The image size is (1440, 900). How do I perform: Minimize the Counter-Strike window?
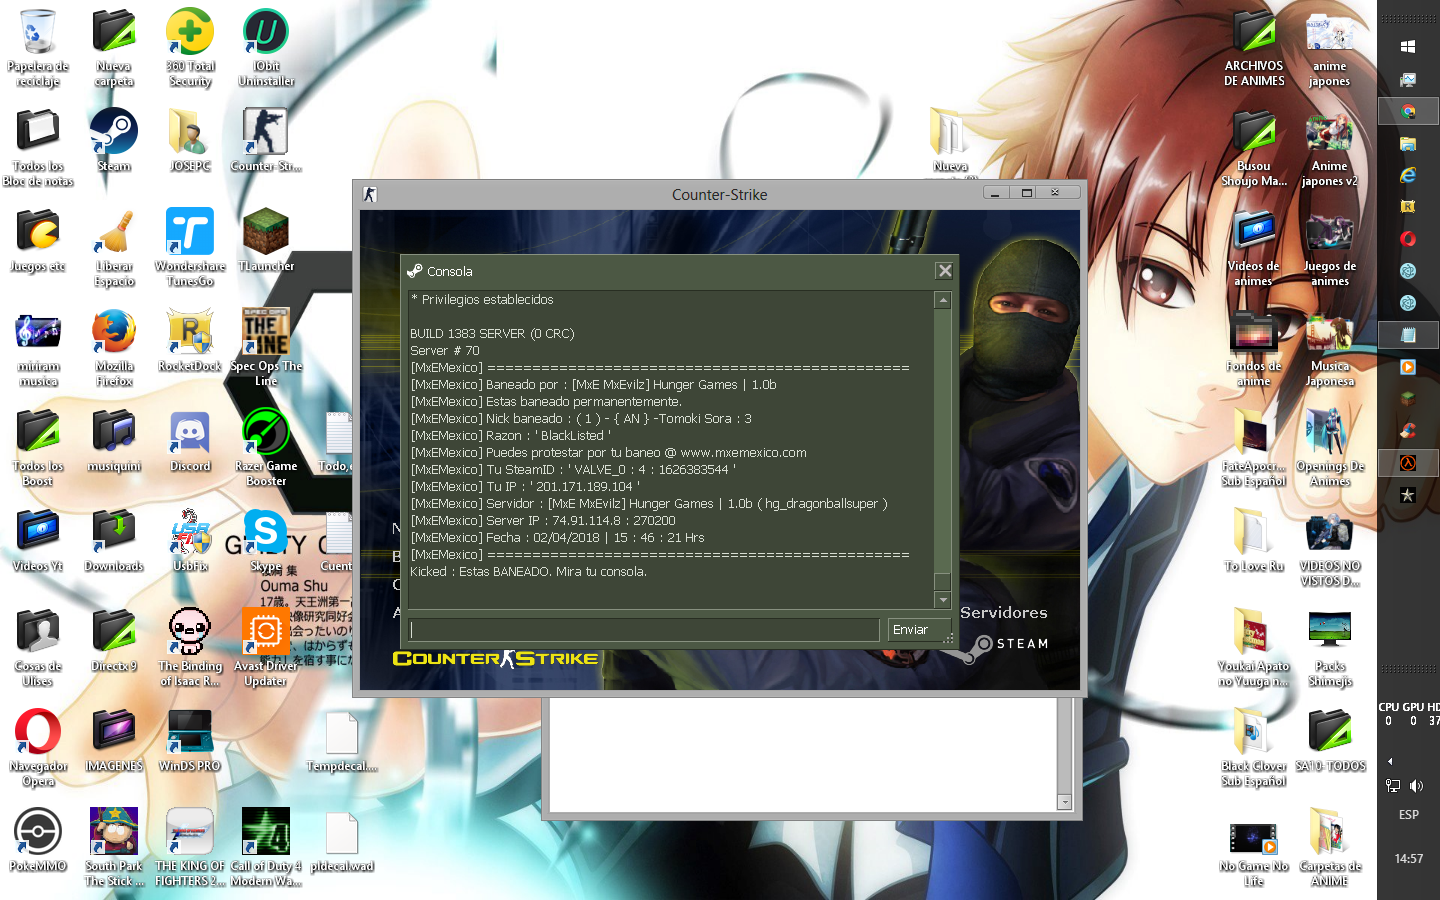point(995,193)
